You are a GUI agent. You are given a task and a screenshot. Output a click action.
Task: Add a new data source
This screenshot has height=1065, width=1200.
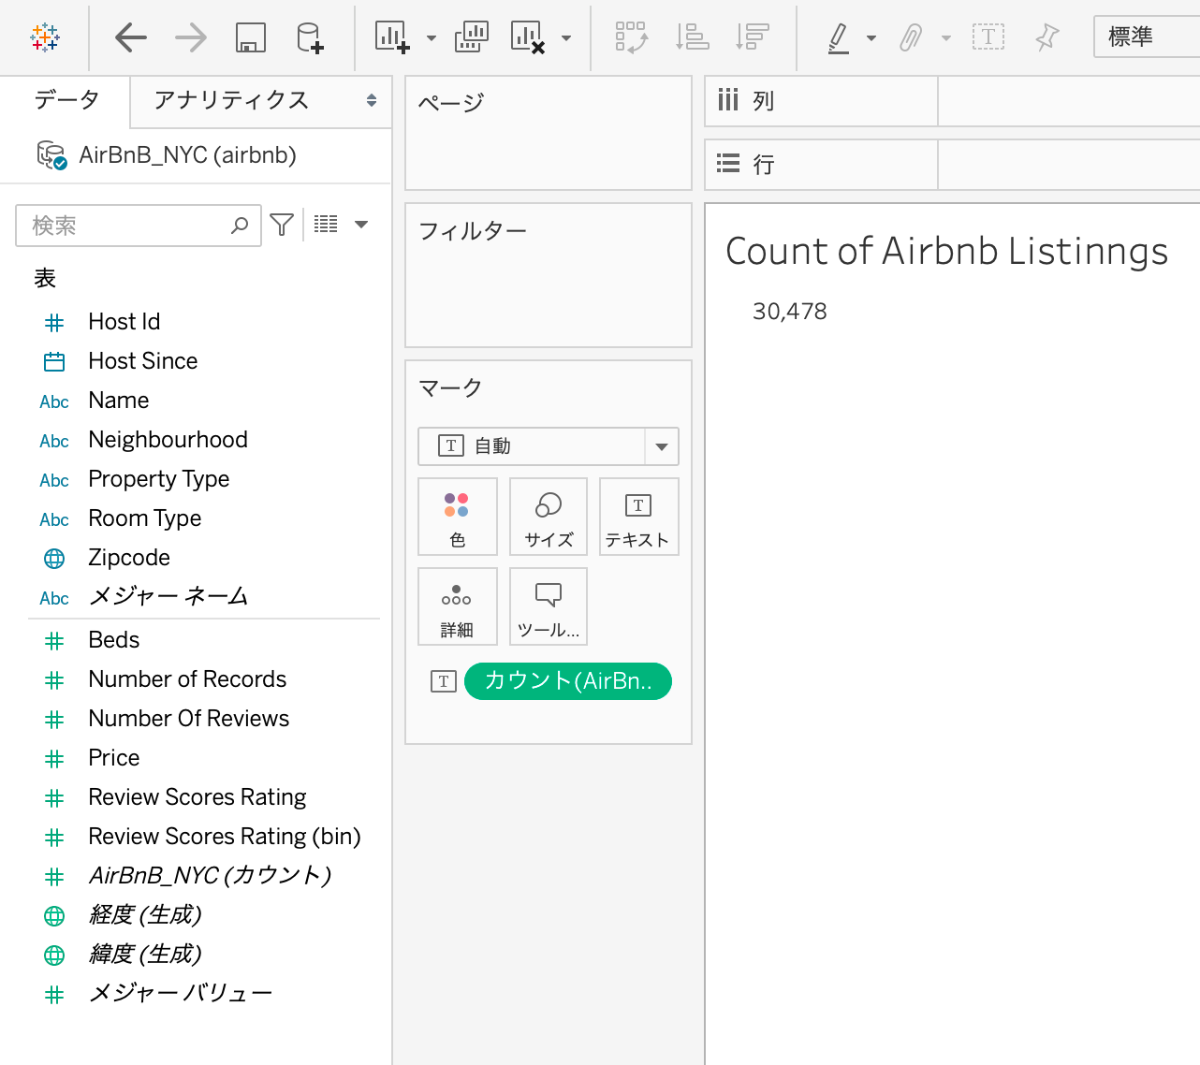point(310,38)
